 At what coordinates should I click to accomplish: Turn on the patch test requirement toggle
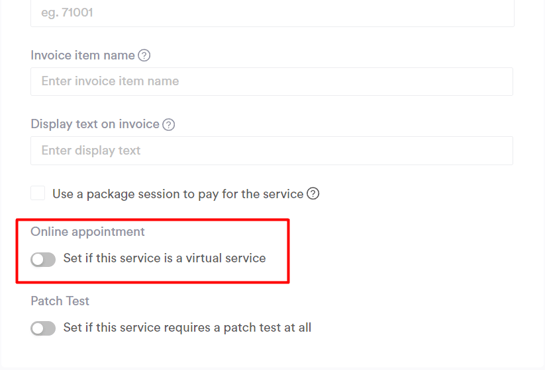(43, 328)
